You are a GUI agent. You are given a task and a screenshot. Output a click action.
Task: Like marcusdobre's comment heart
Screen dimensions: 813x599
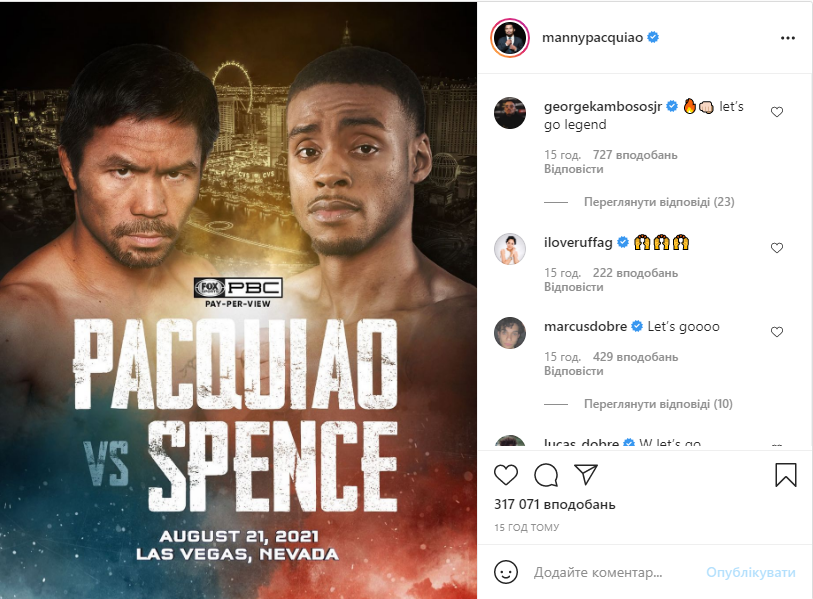[x=777, y=332]
